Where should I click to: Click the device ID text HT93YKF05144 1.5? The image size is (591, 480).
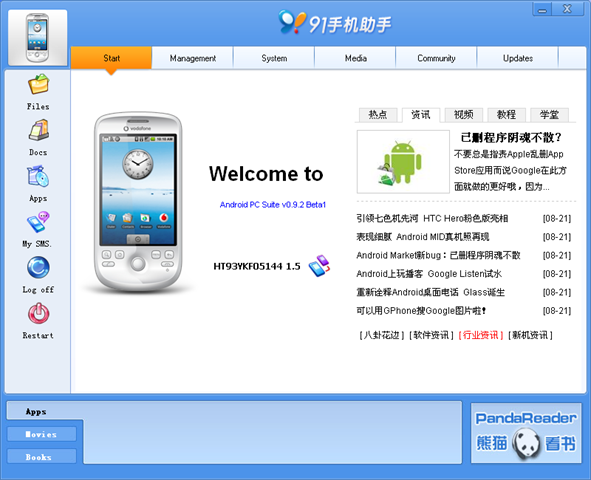click(257, 266)
